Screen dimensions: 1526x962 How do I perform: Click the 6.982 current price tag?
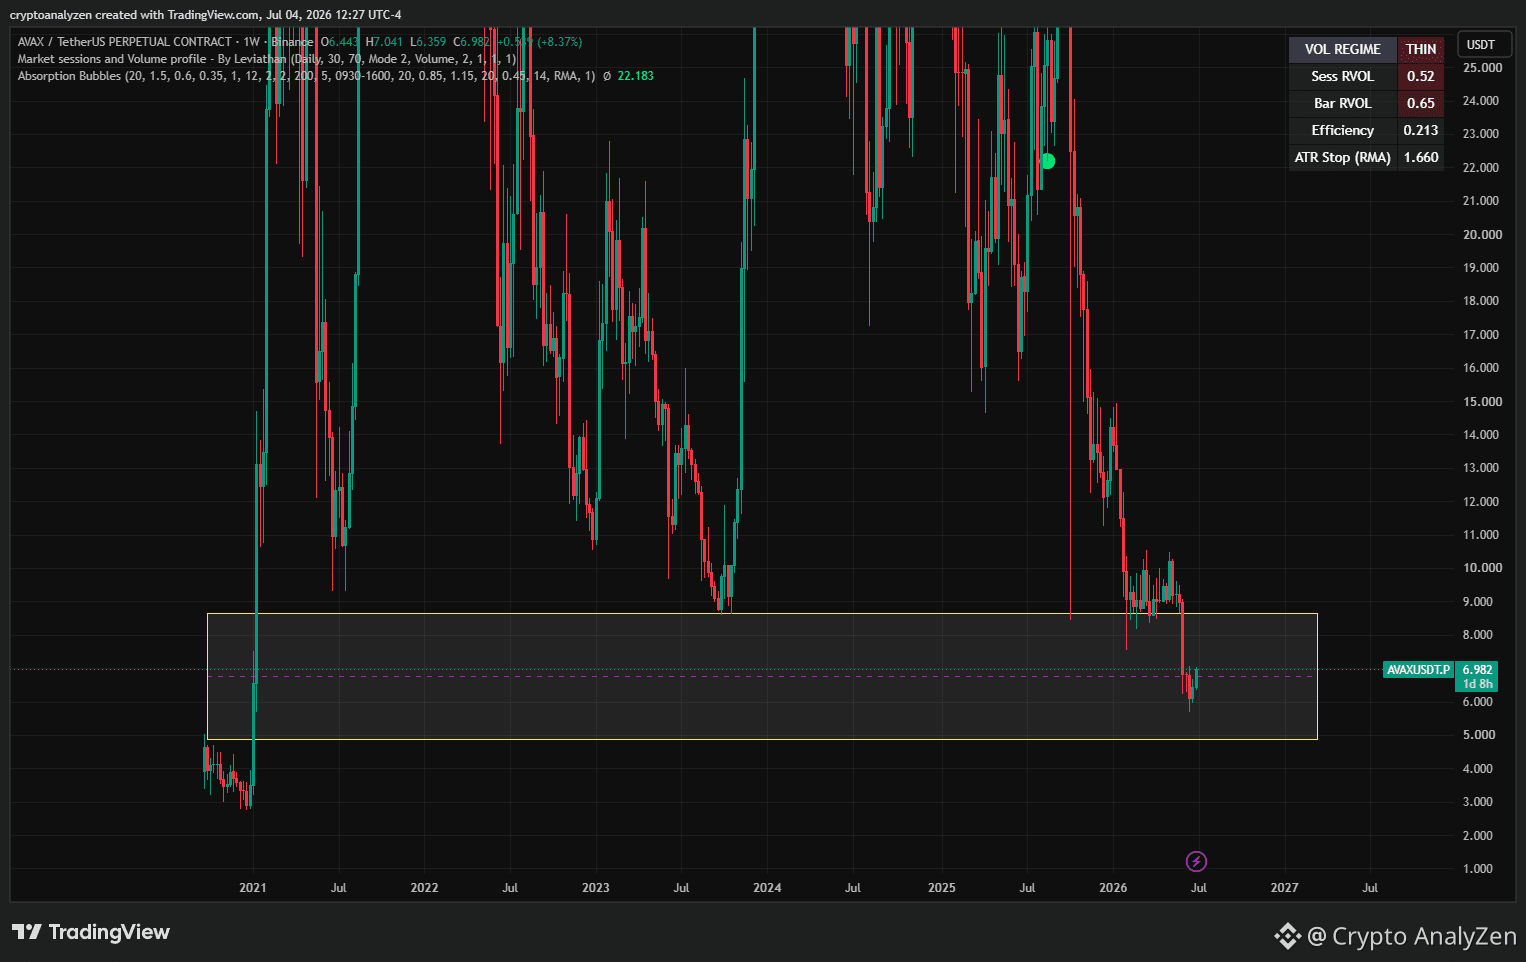click(1476, 670)
